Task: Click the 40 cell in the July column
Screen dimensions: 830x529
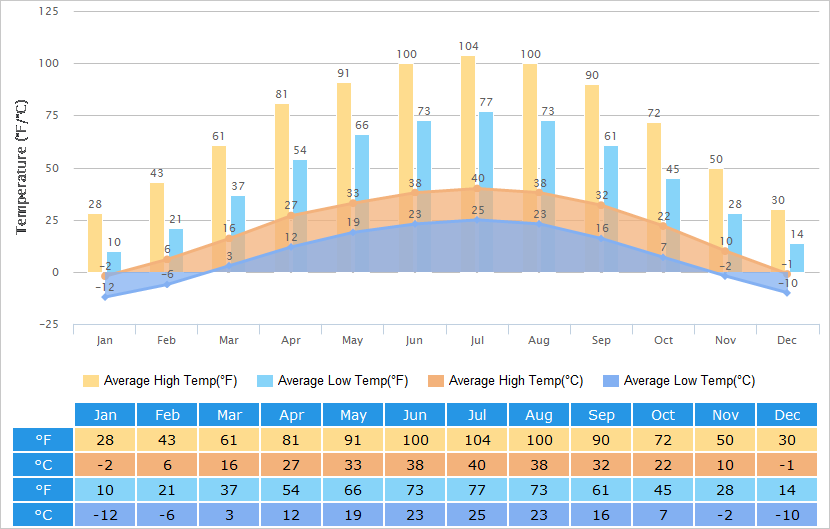Action: (x=477, y=464)
